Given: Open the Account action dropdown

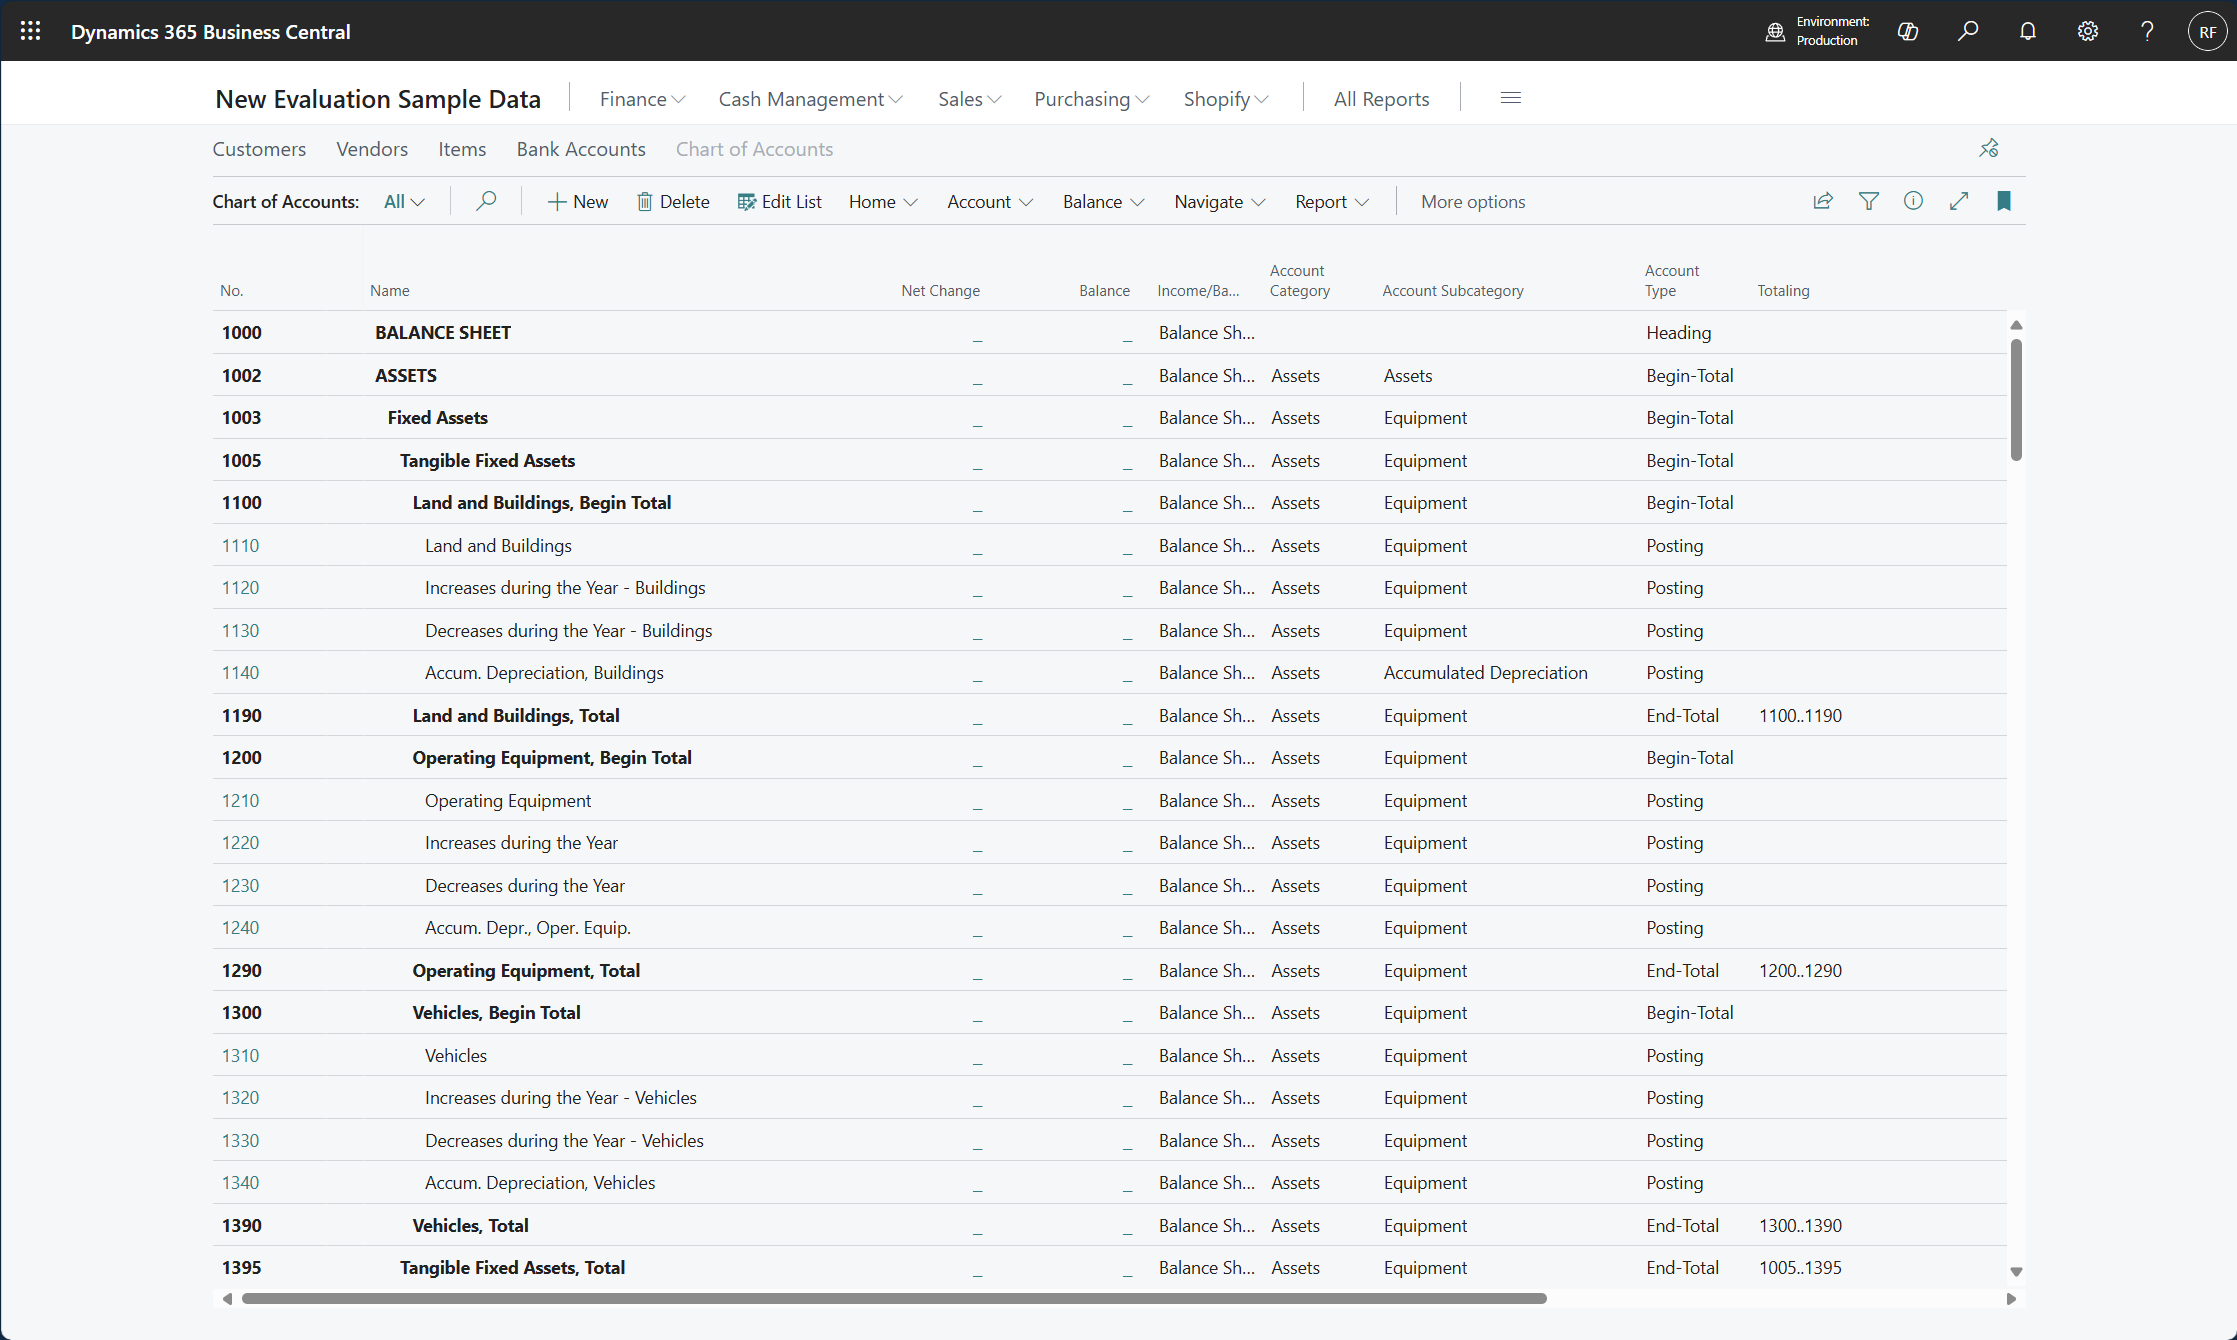Looking at the screenshot, I should (990, 202).
